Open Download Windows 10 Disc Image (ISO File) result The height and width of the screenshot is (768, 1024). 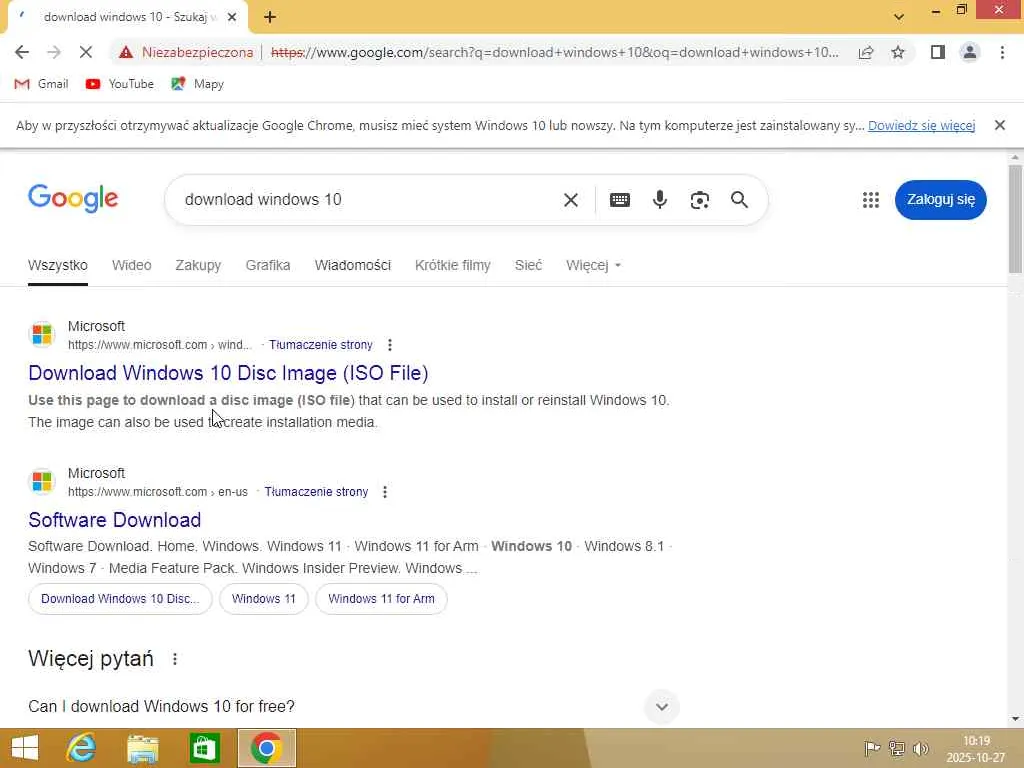pos(228,373)
